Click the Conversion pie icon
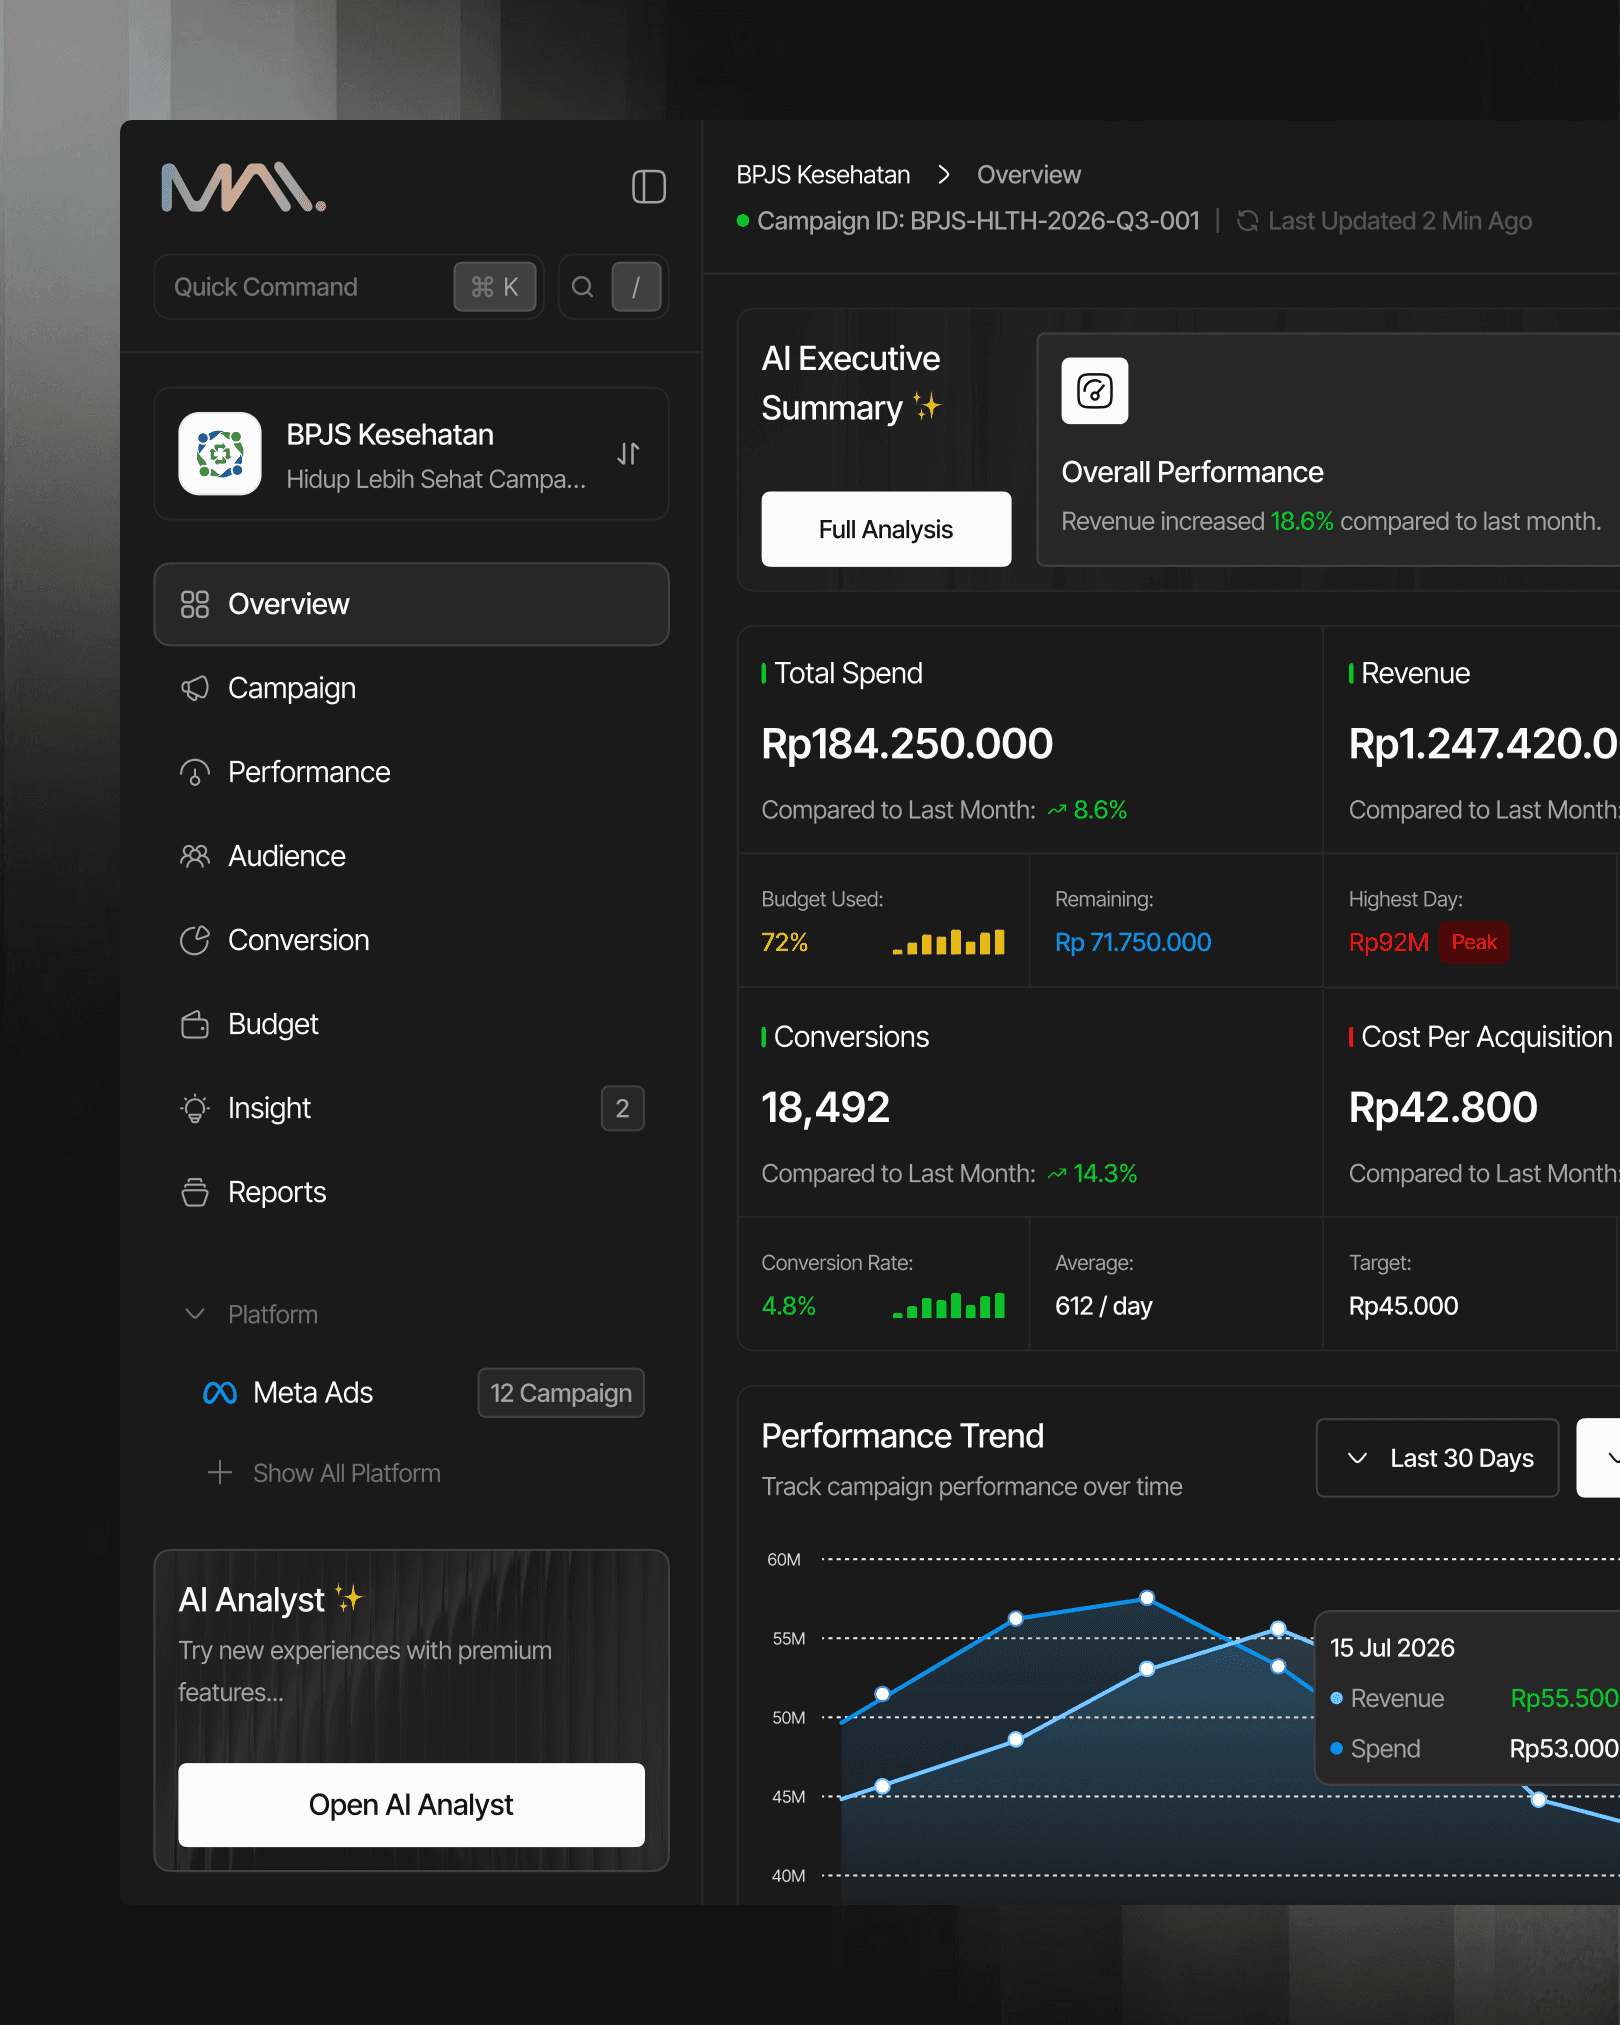The height and width of the screenshot is (2025, 1620). point(195,940)
